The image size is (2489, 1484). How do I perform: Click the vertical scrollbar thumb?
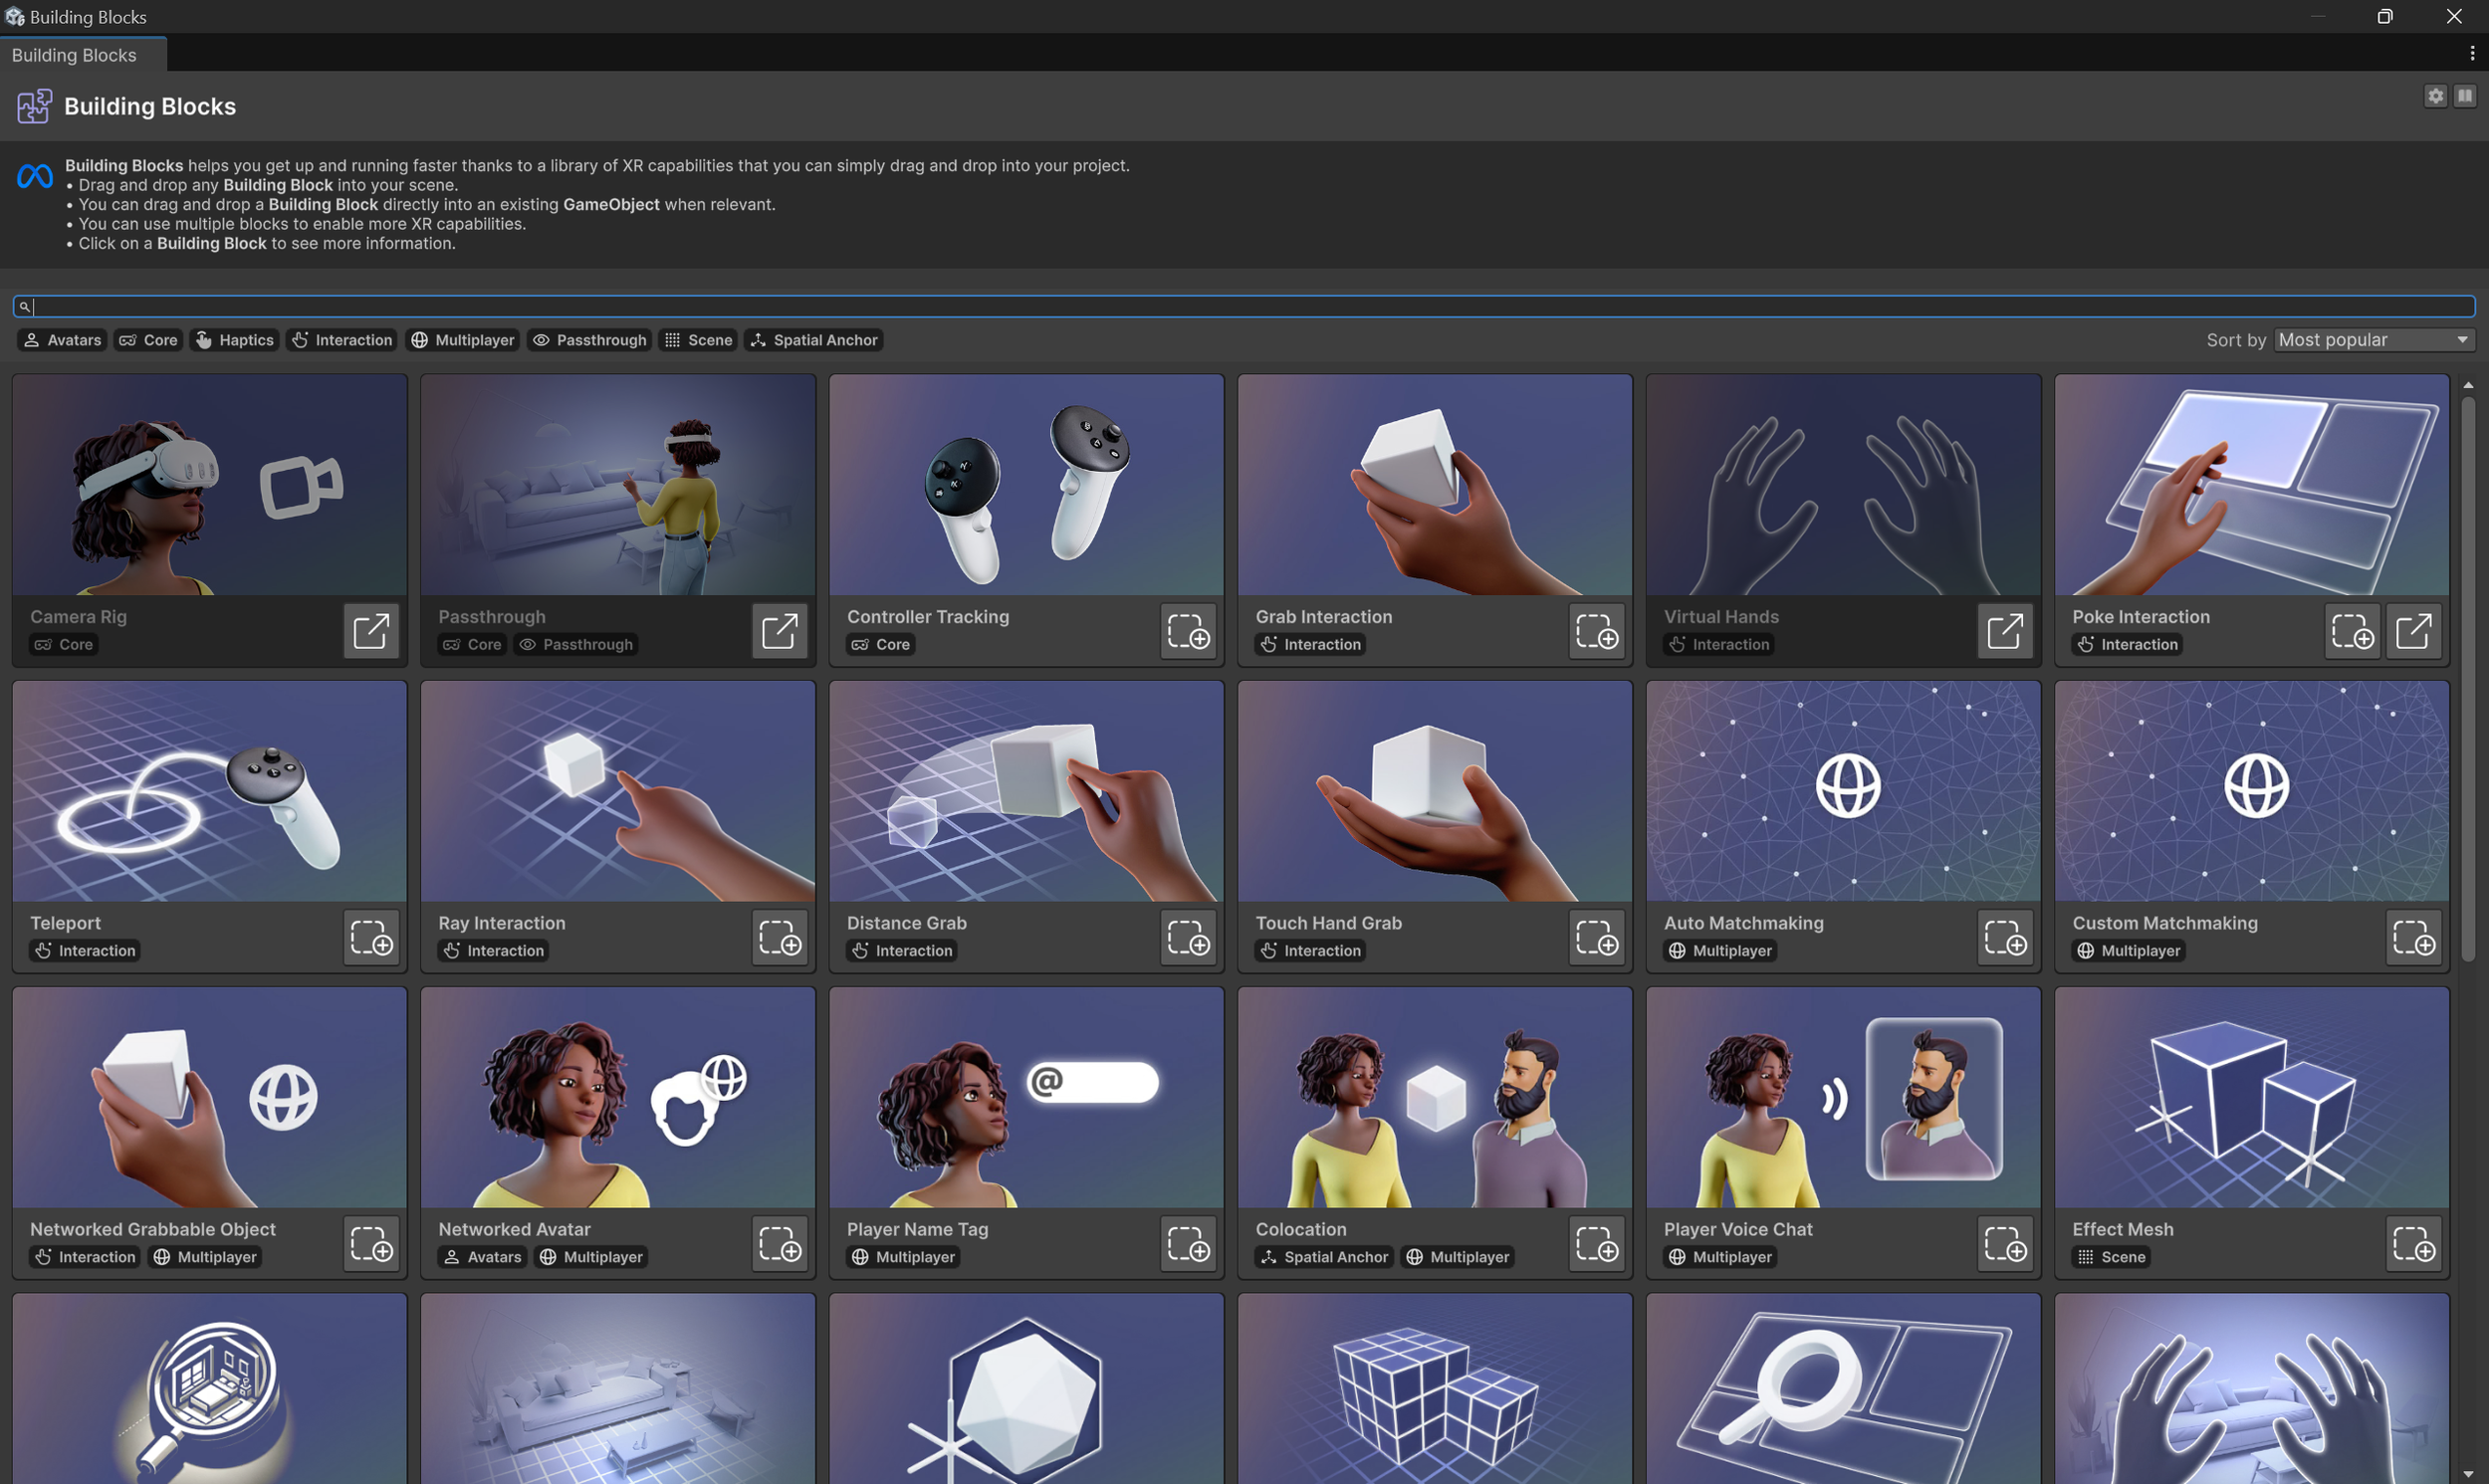tap(2468, 680)
